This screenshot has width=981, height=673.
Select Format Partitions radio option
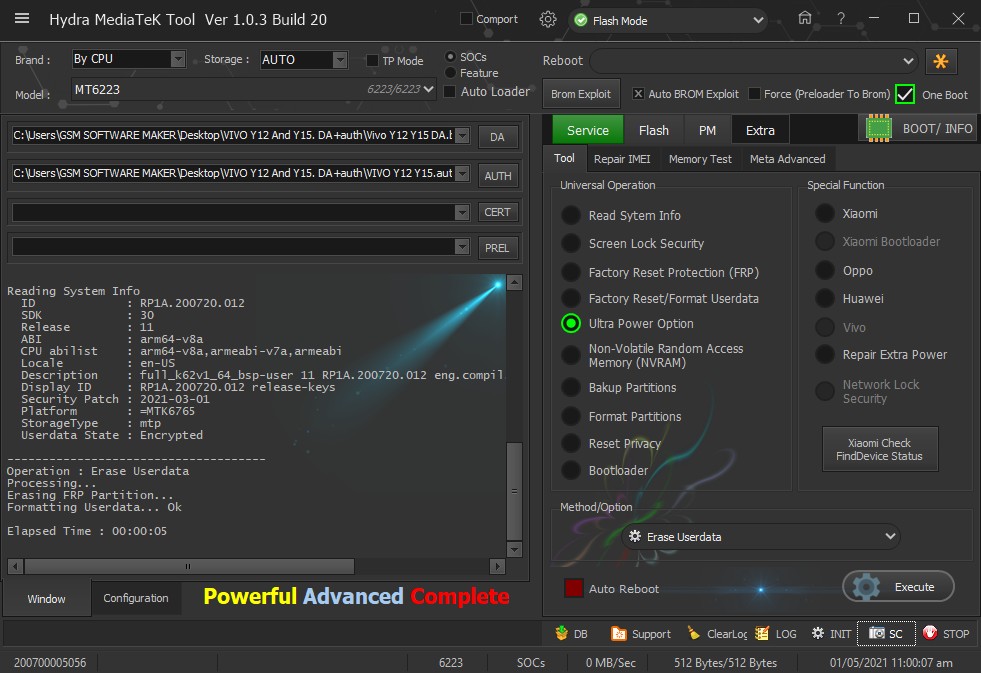[x=571, y=417]
